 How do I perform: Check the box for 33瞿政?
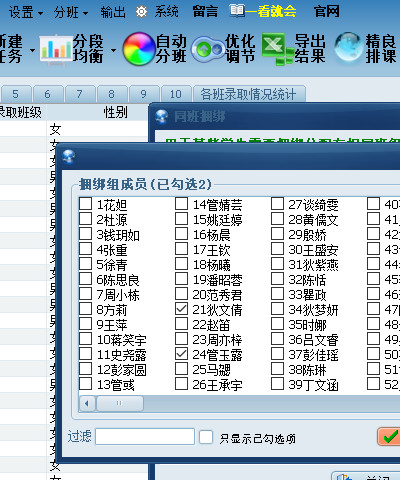point(277,294)
